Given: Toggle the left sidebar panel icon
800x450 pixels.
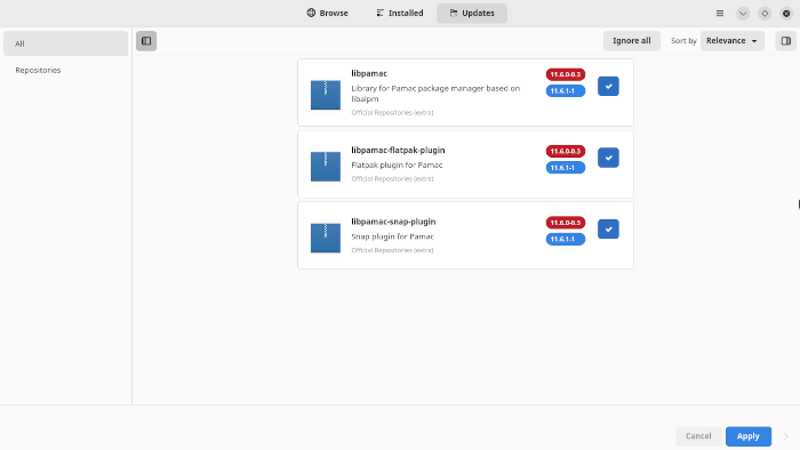Looking at the screenshot, I should click(146, 41).
